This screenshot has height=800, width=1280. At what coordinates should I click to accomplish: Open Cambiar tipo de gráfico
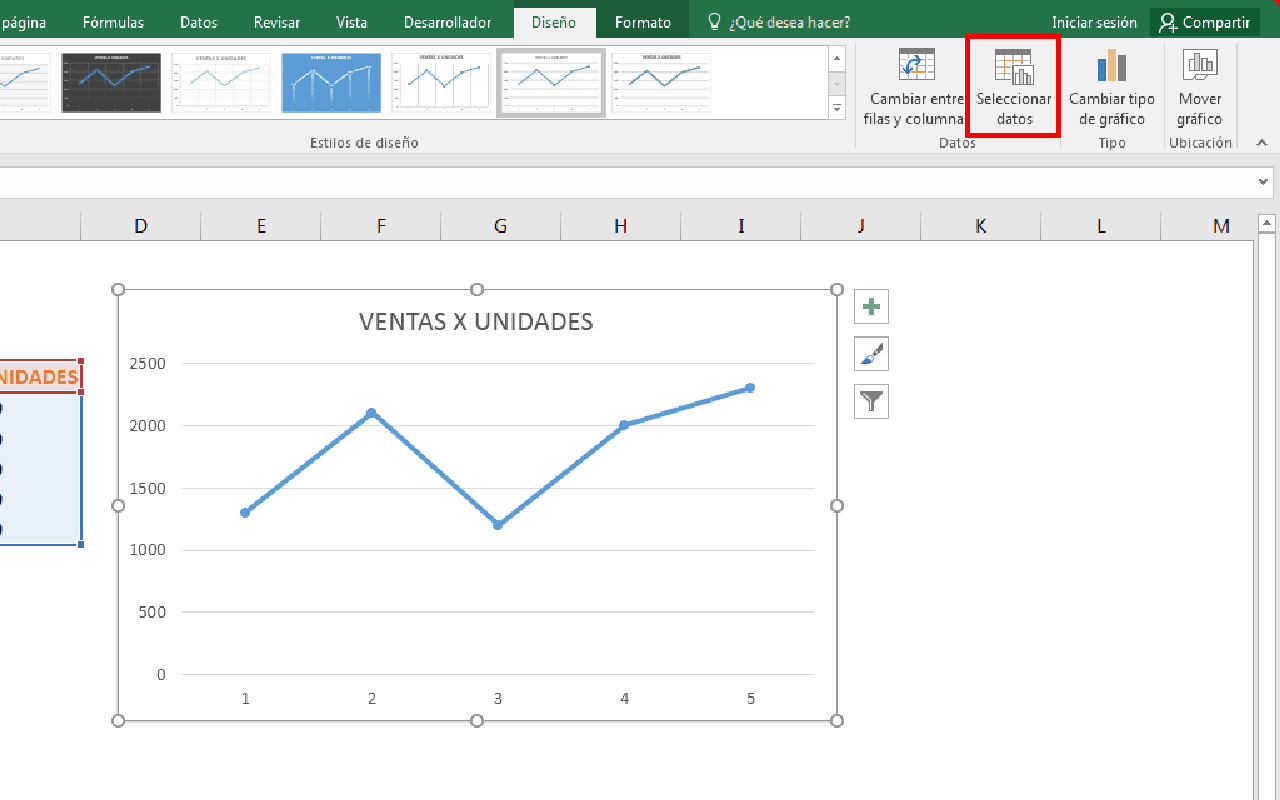click(x=1111, y=87)
